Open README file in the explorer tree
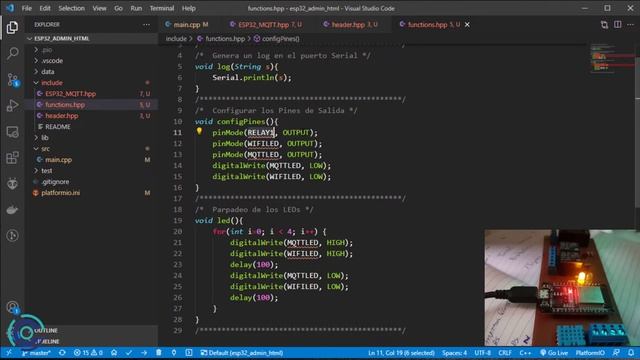The height and width of the screenshot is (360, 640). point(58,127)
